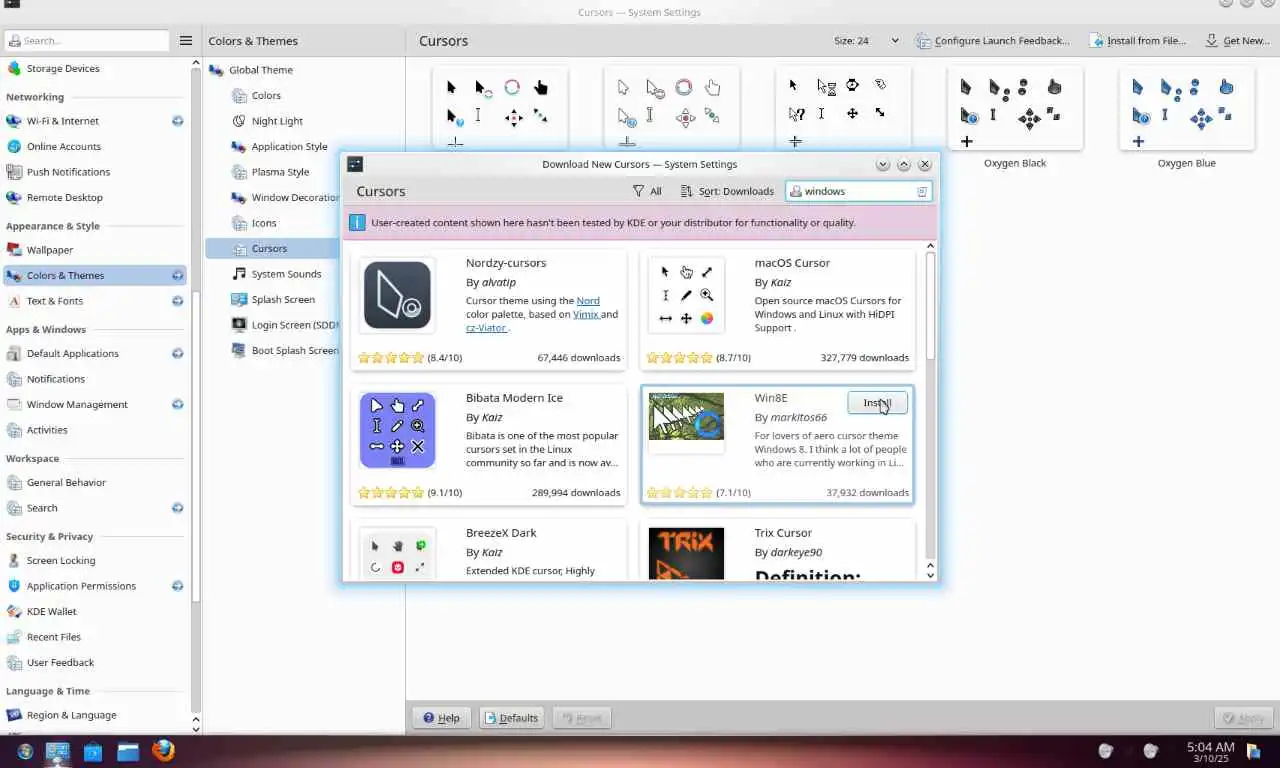Open Window Management icon

(14, 405)
